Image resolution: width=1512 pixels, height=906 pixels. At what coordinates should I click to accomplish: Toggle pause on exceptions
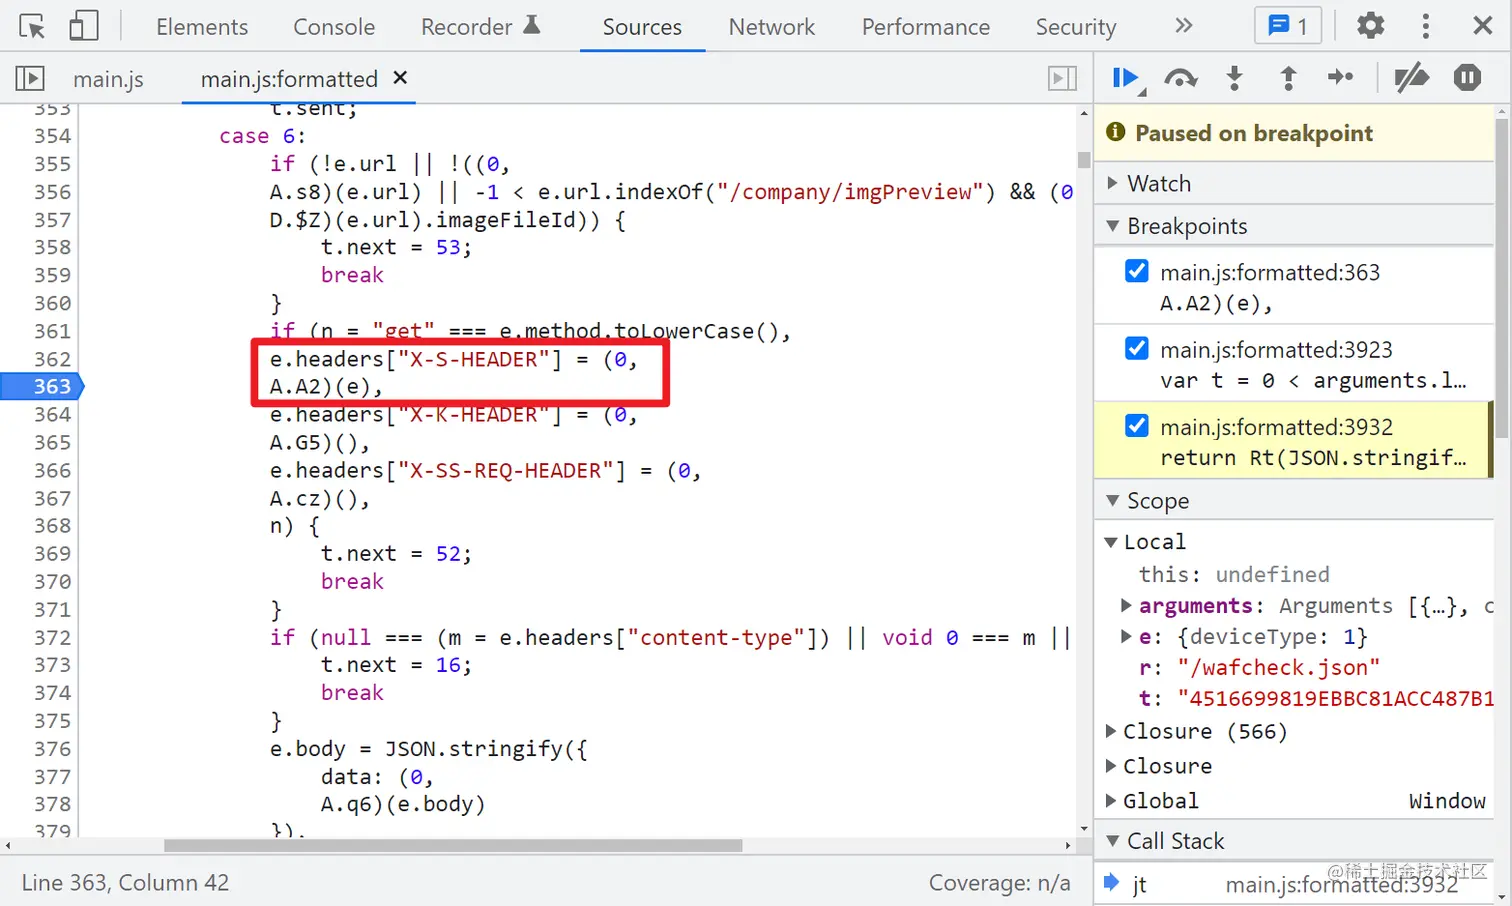(x=1467, y=78)
